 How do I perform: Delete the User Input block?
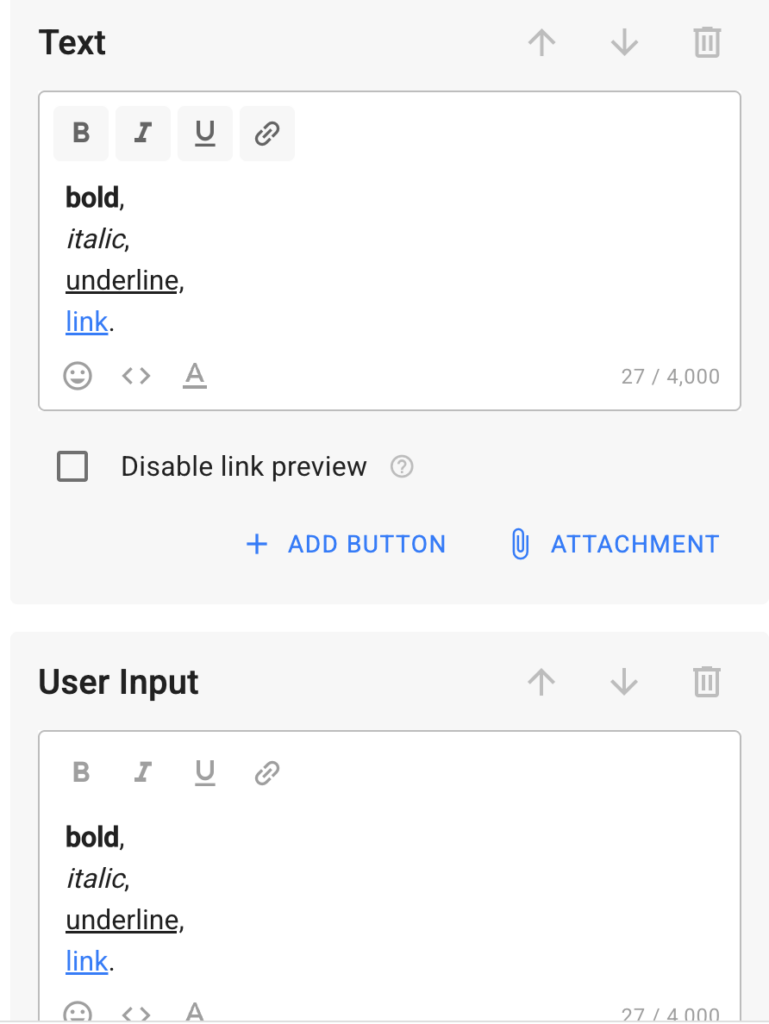click(x=707, y=682)
